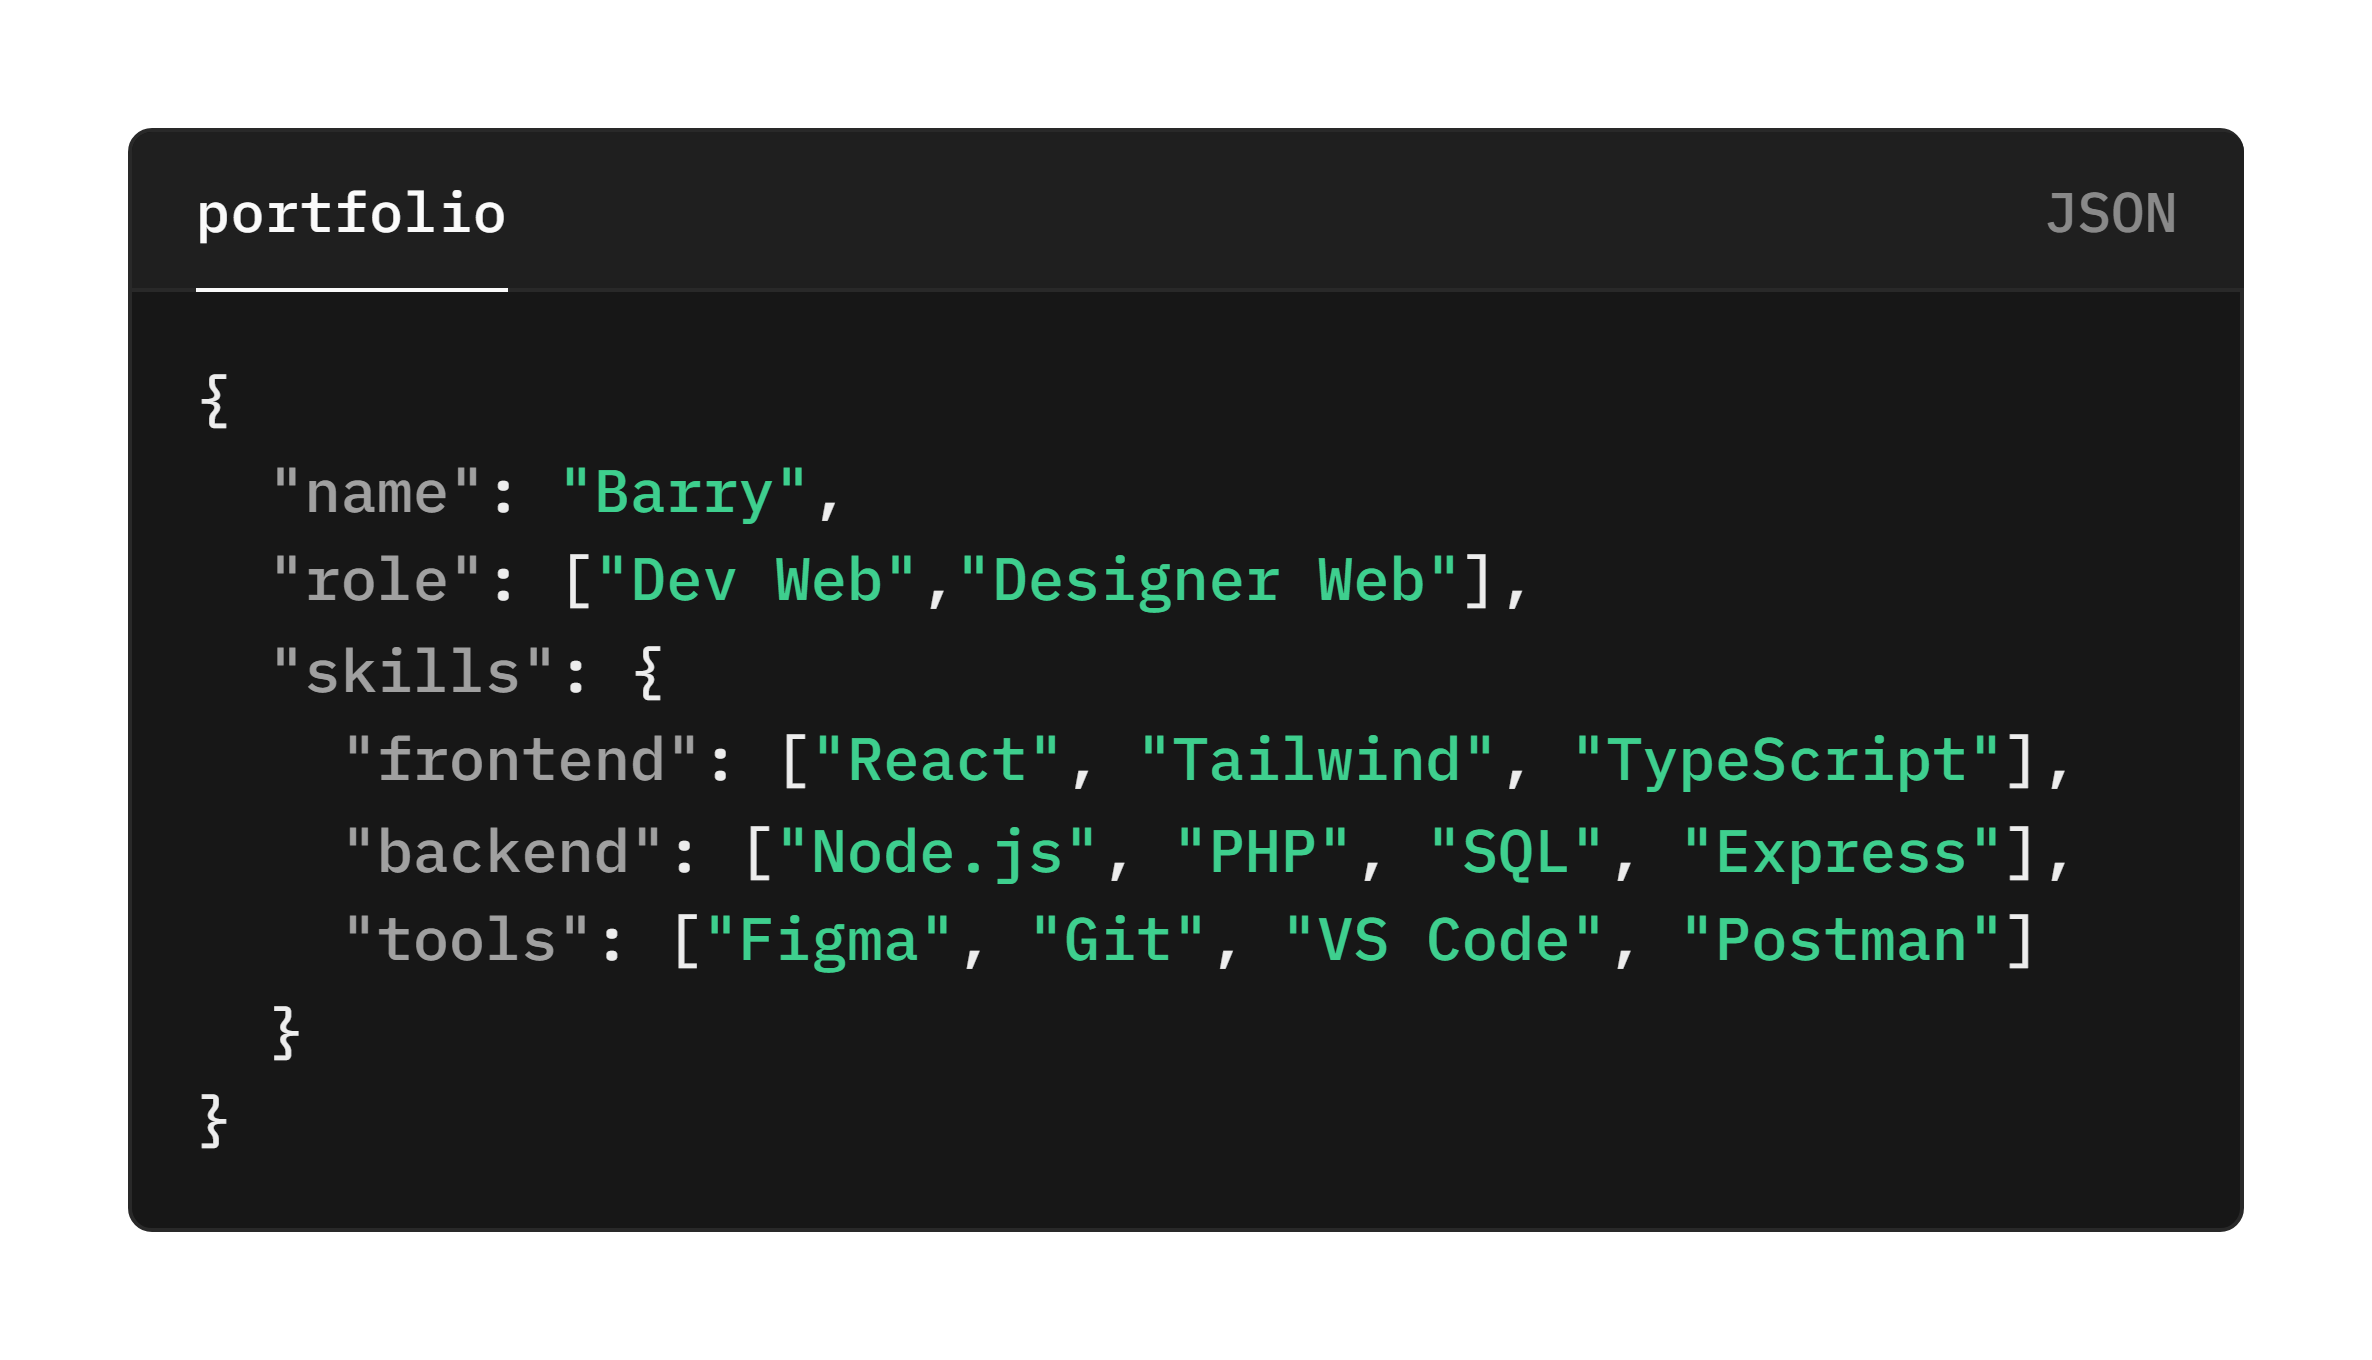2372x1360 pixels.
Task: Click the "Tailwind" string
Action: click(1316, 761)
